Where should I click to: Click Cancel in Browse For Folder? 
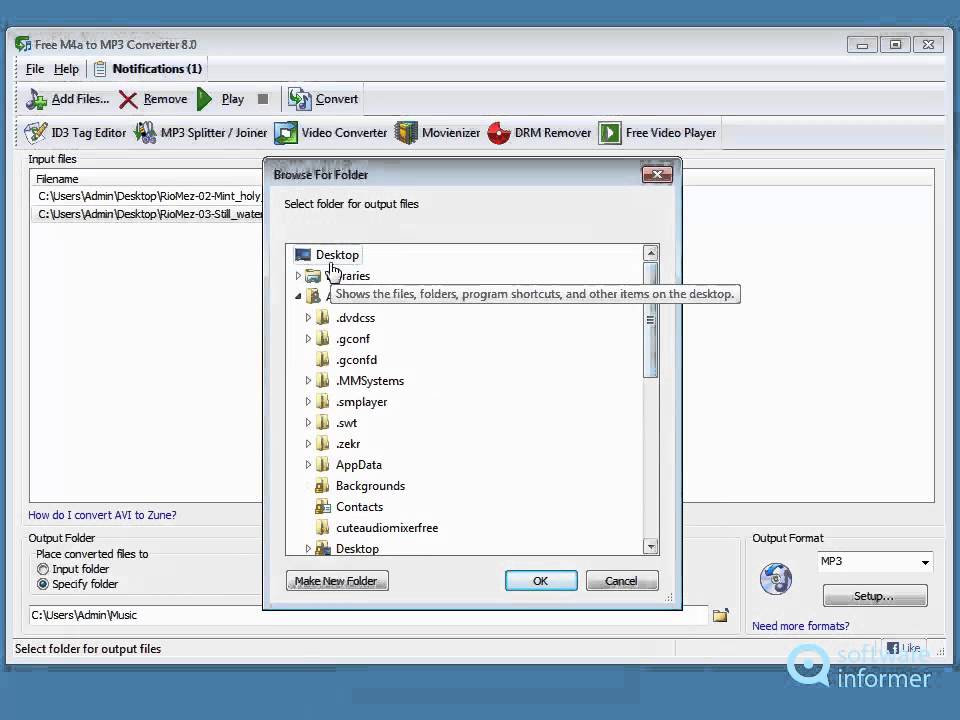pos(621,580)
